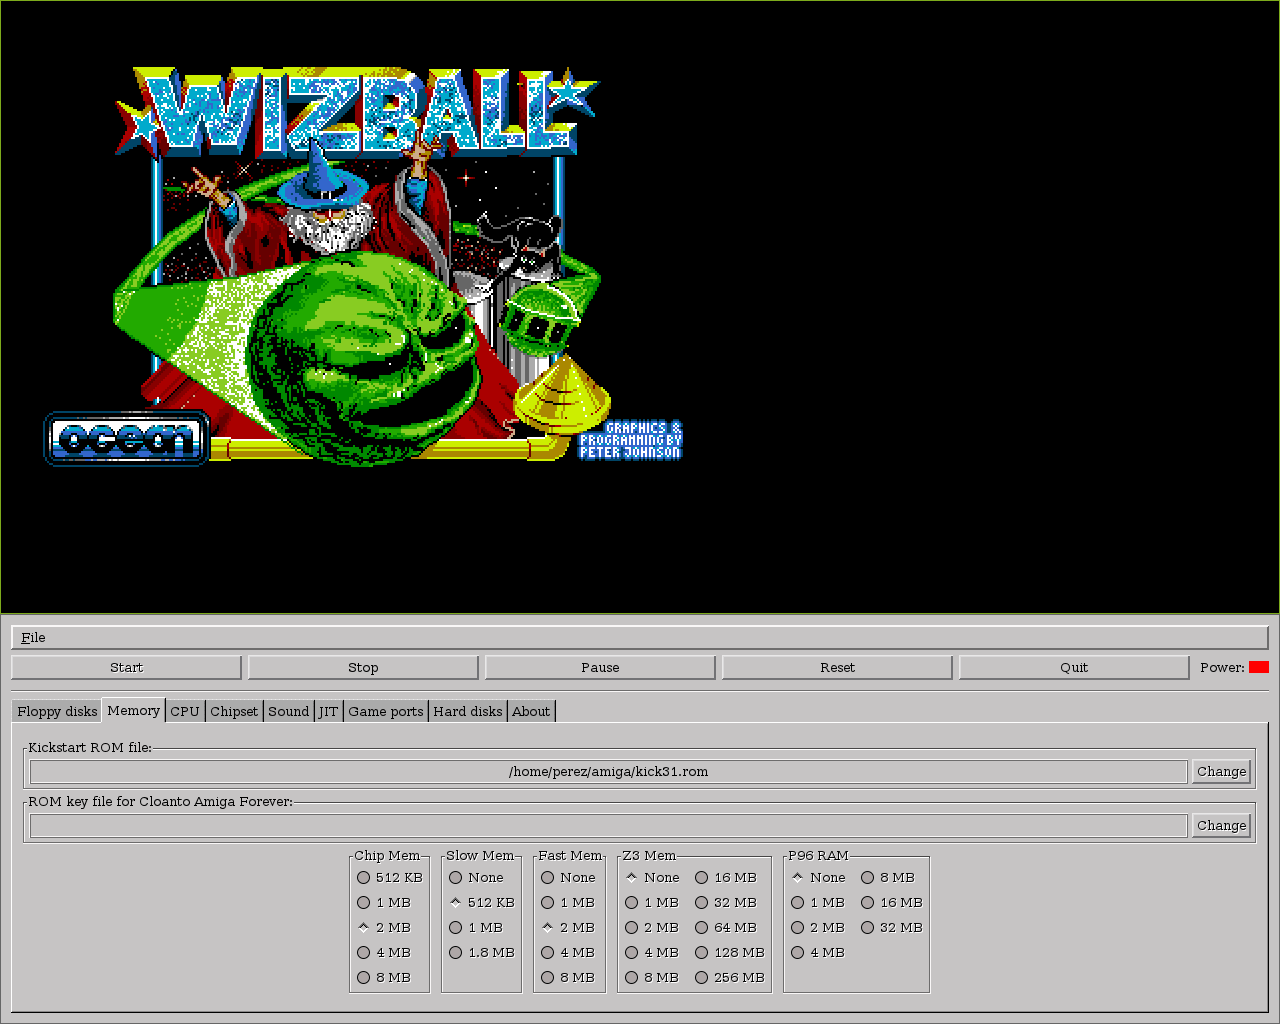The width and height of the screenshot is (1280, 1024).
Task: Set Fast Mem to None
Action: tap(568, 878)
